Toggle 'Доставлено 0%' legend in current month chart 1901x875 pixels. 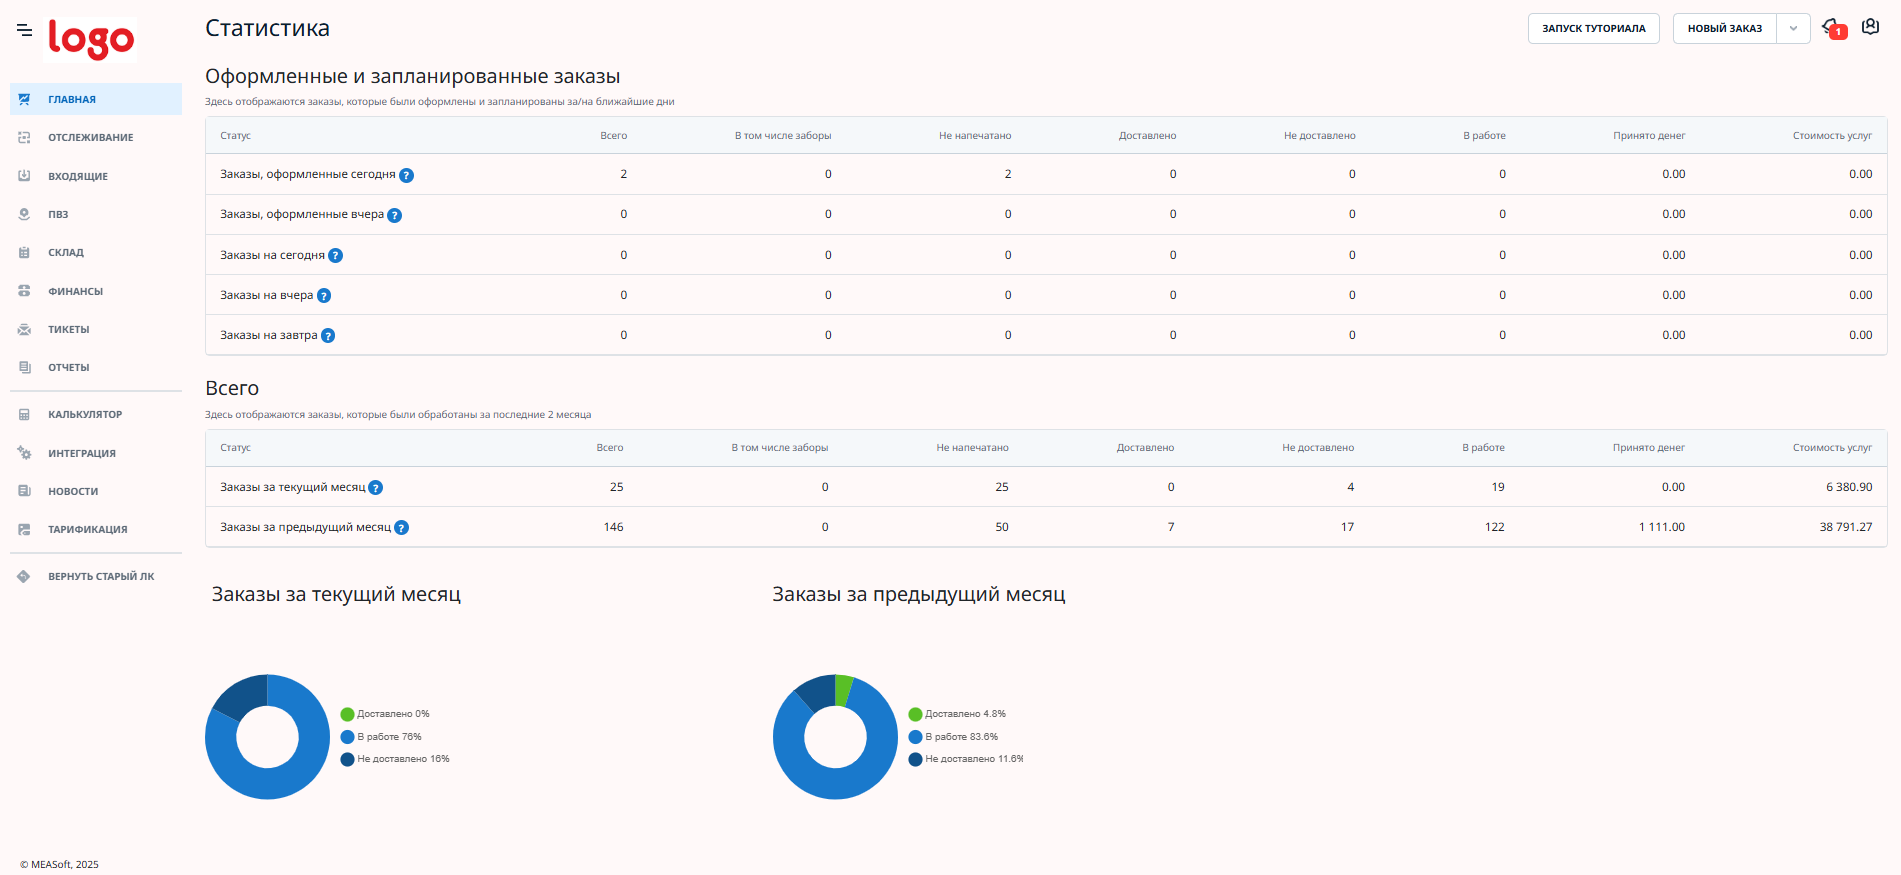(x=385, y=714)
